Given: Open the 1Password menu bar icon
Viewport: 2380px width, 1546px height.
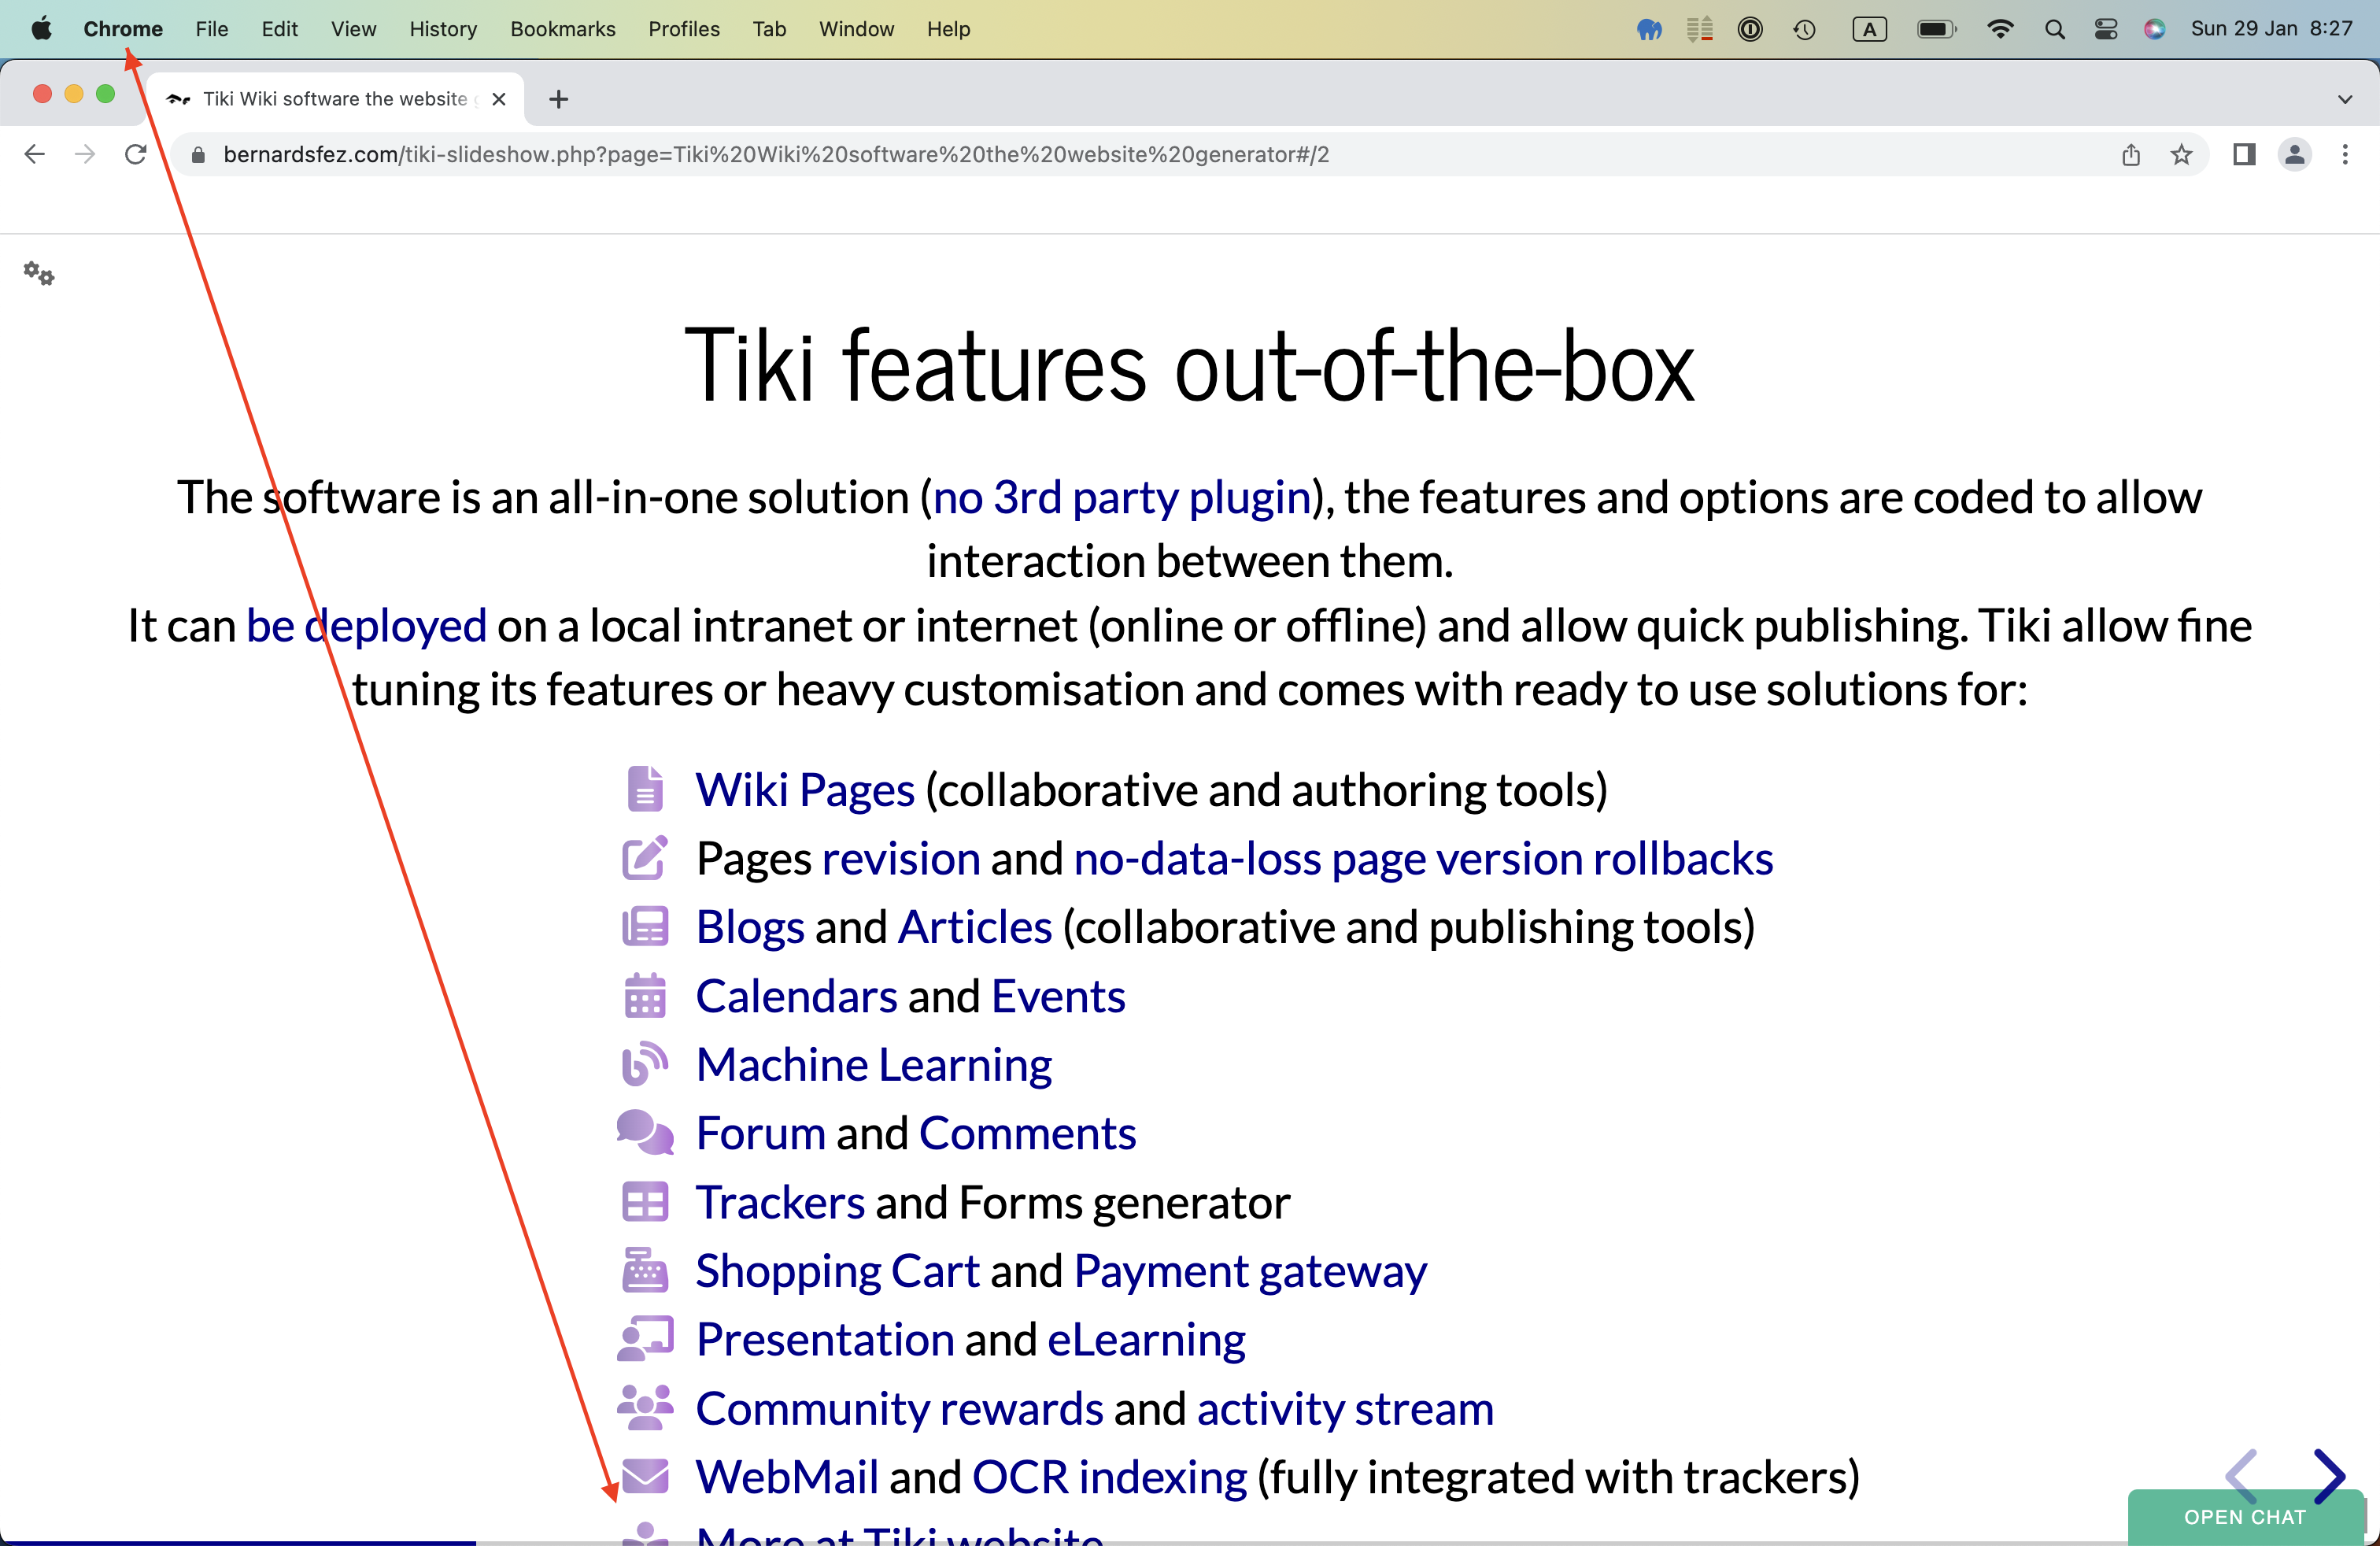Looking at the screenshot, I should 1750,29.
